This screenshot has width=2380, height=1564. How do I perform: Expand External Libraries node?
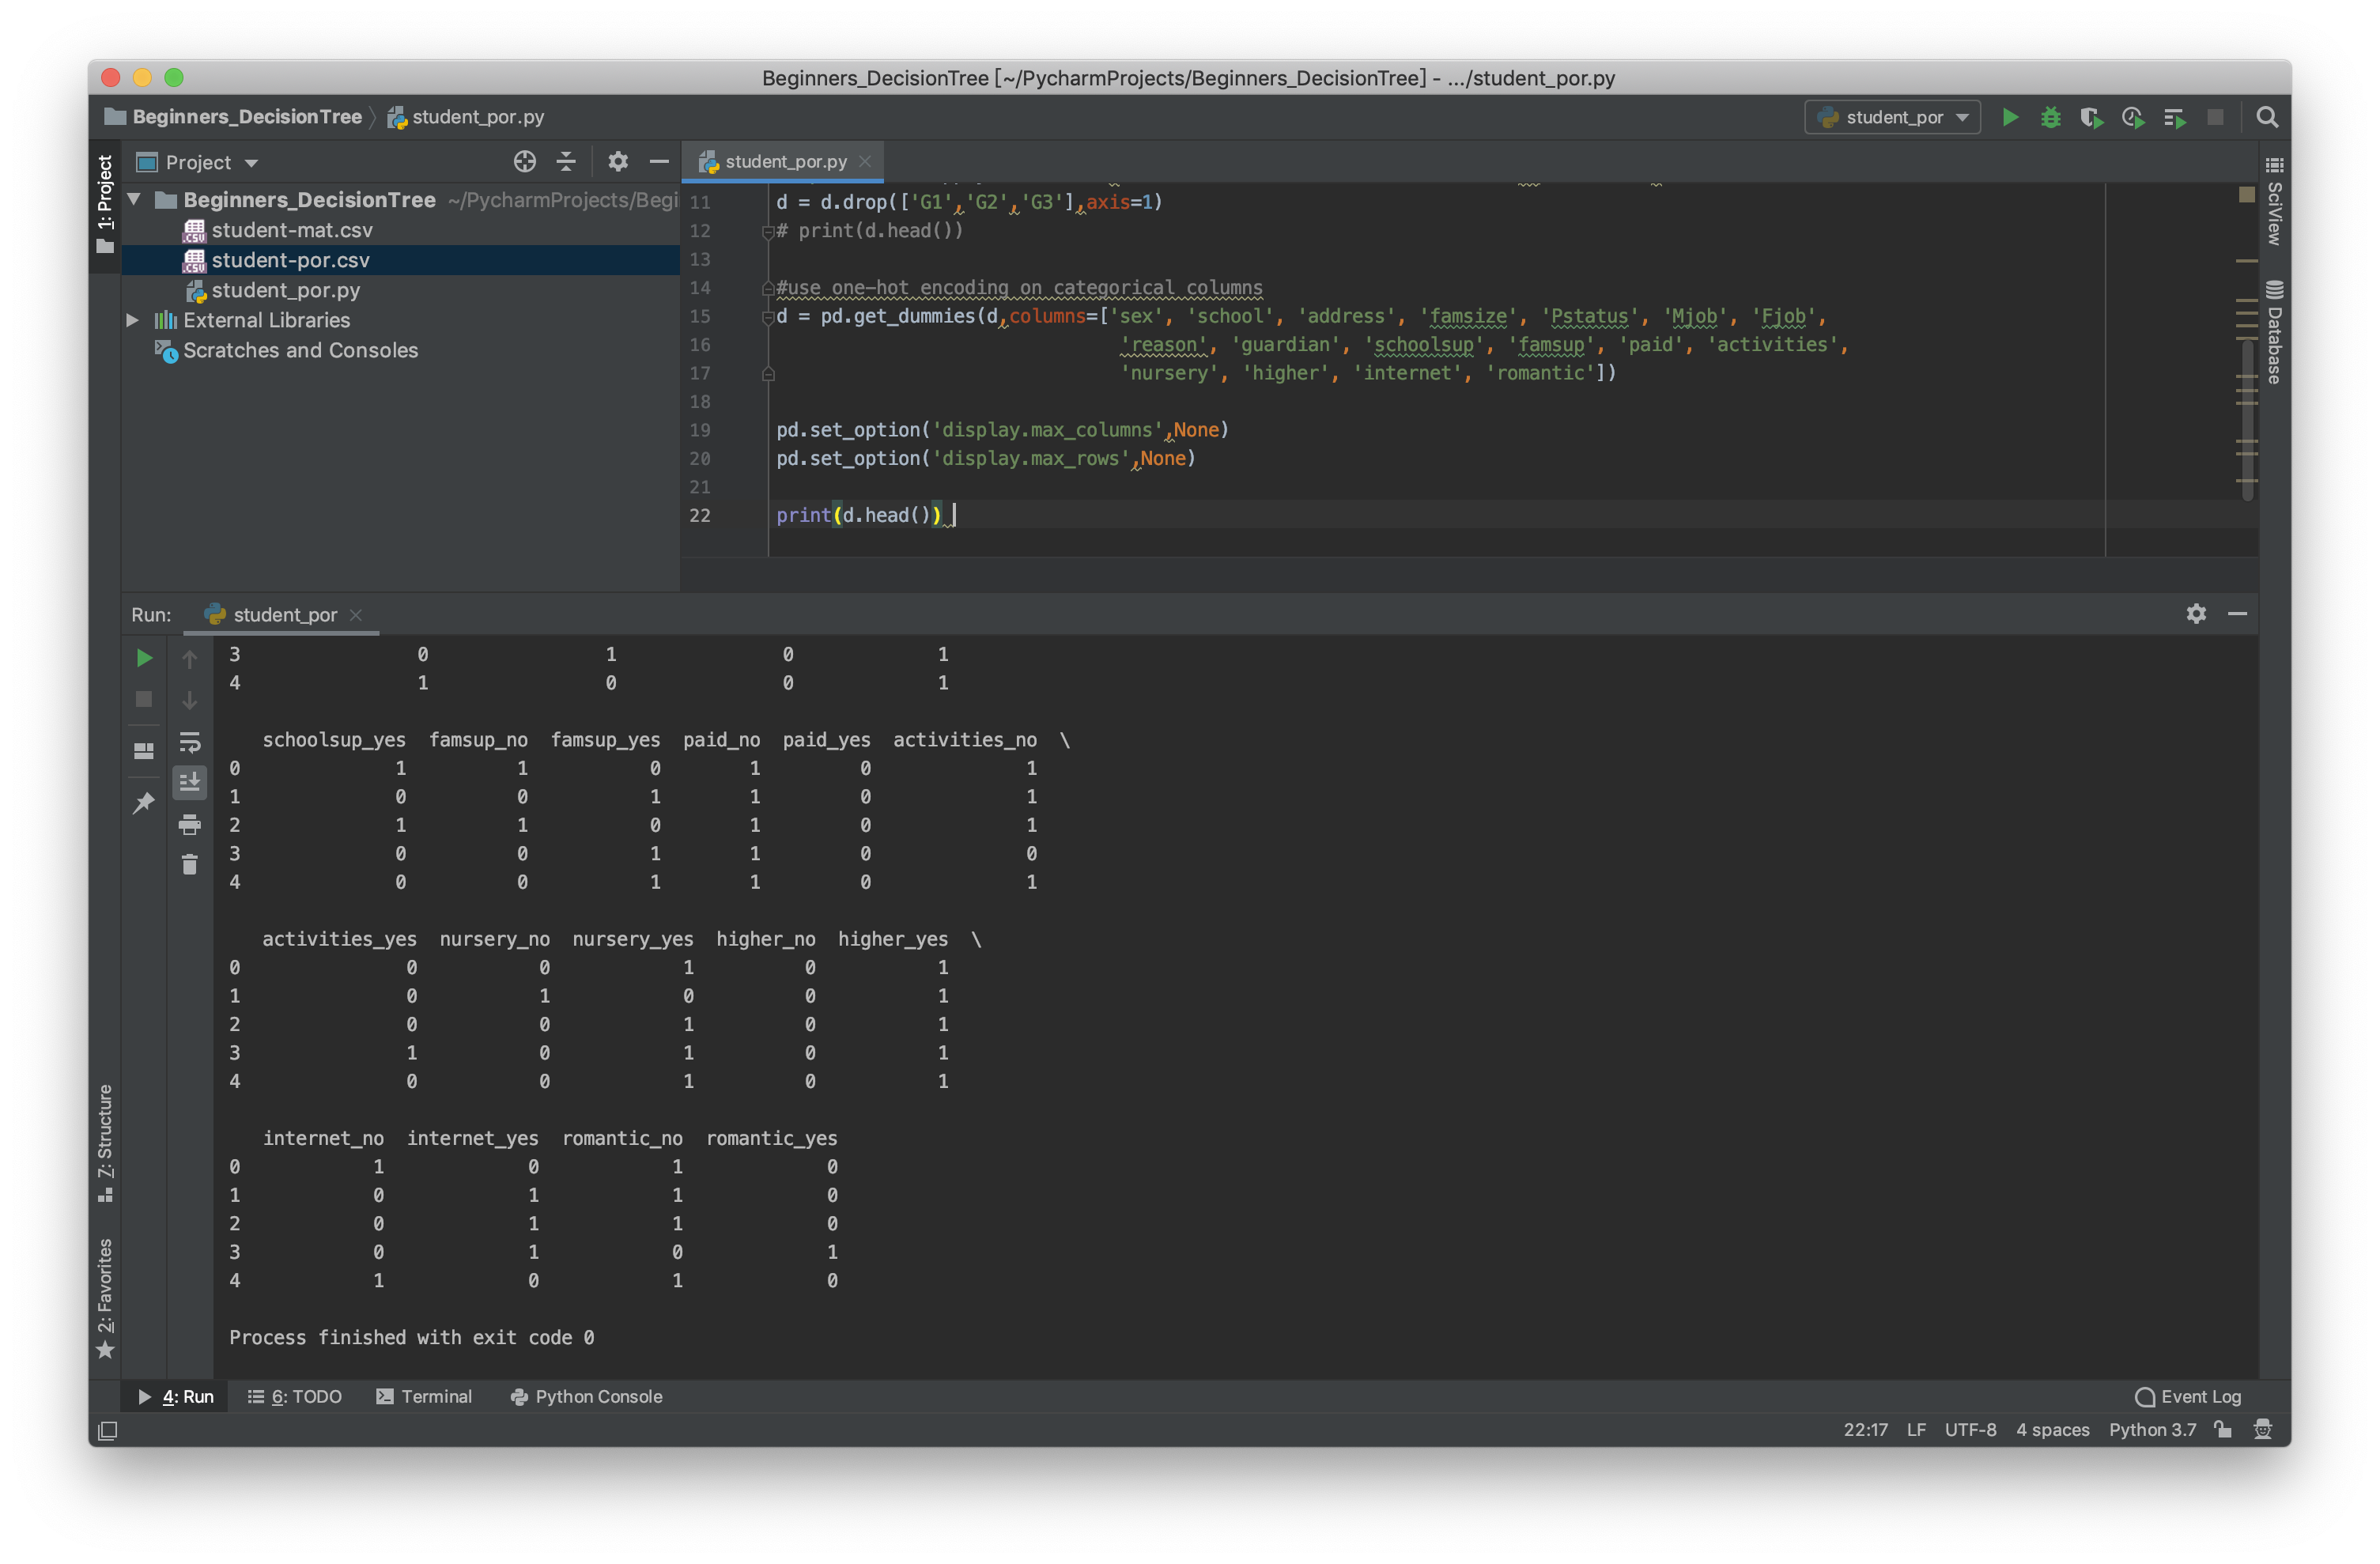[x=132, y=320]
